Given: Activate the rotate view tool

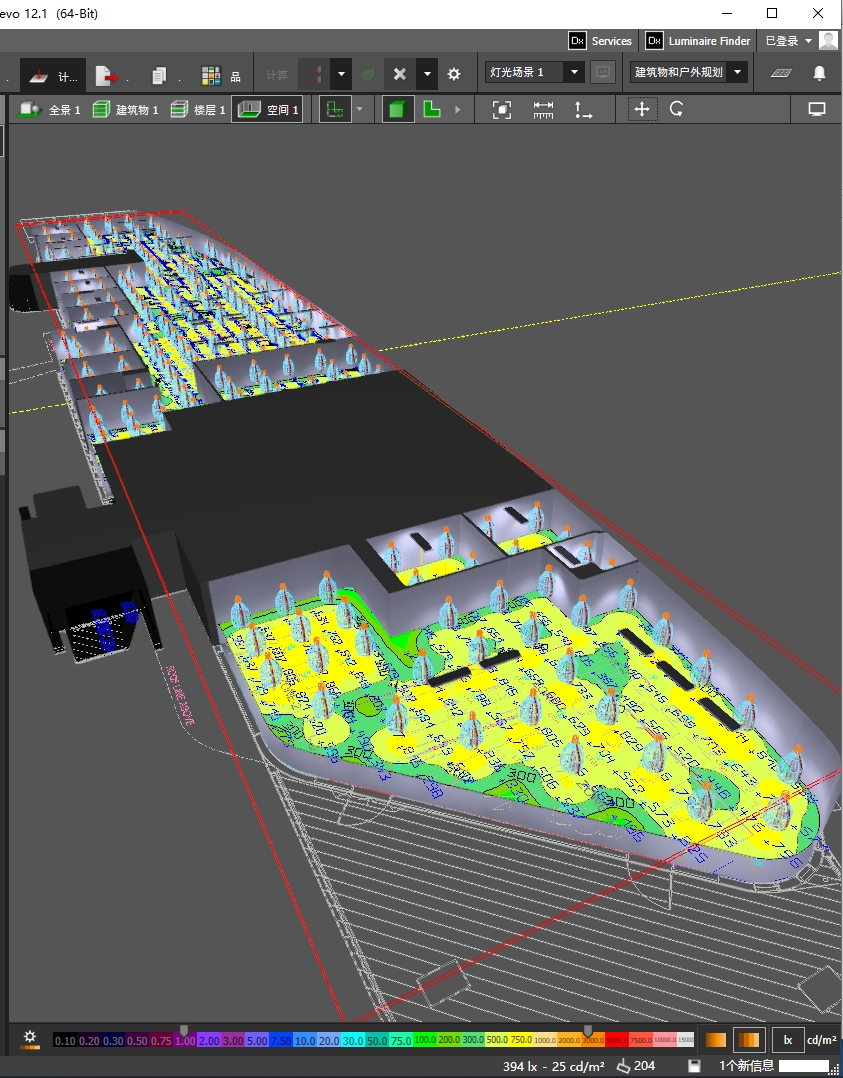Looking at the screenshot, I should [x=676, y=110].
